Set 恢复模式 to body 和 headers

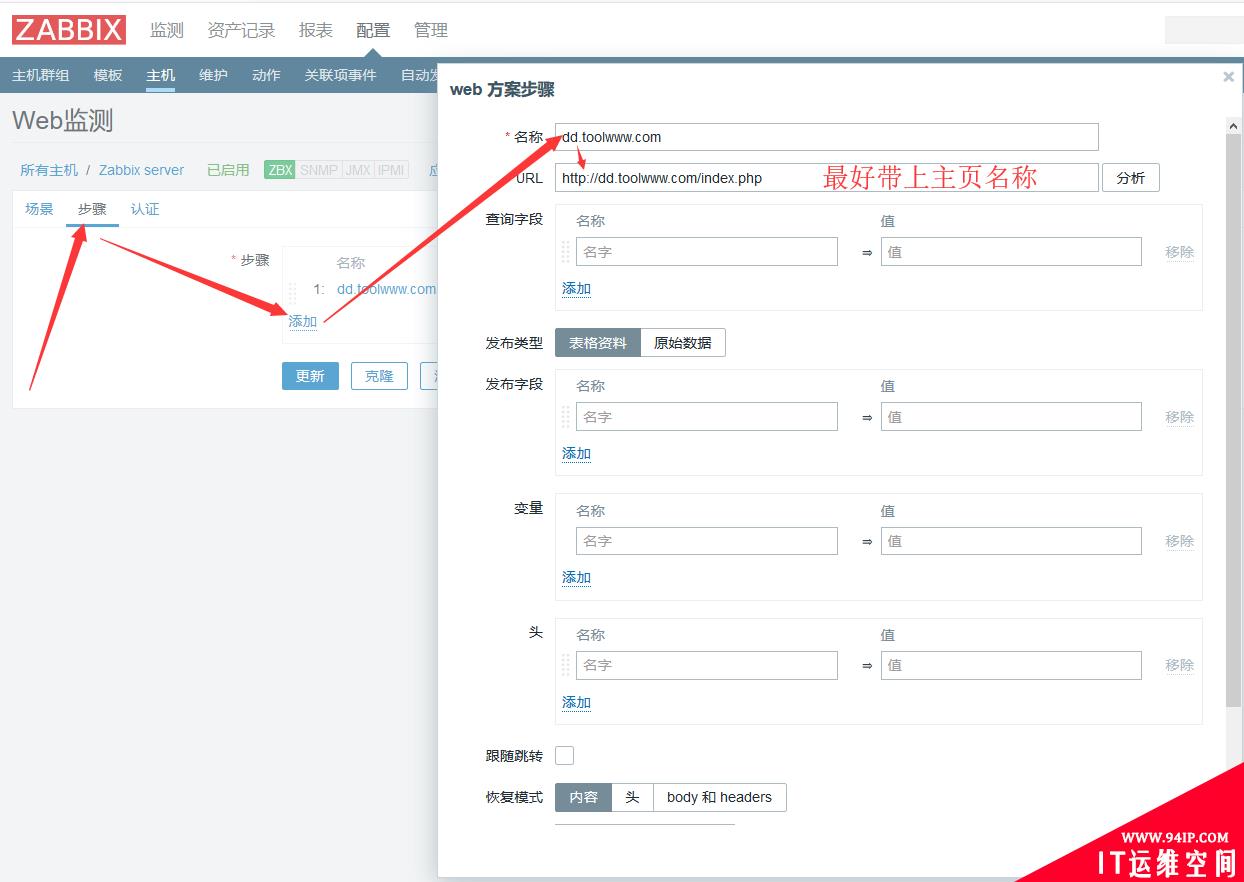coord(719,797)
